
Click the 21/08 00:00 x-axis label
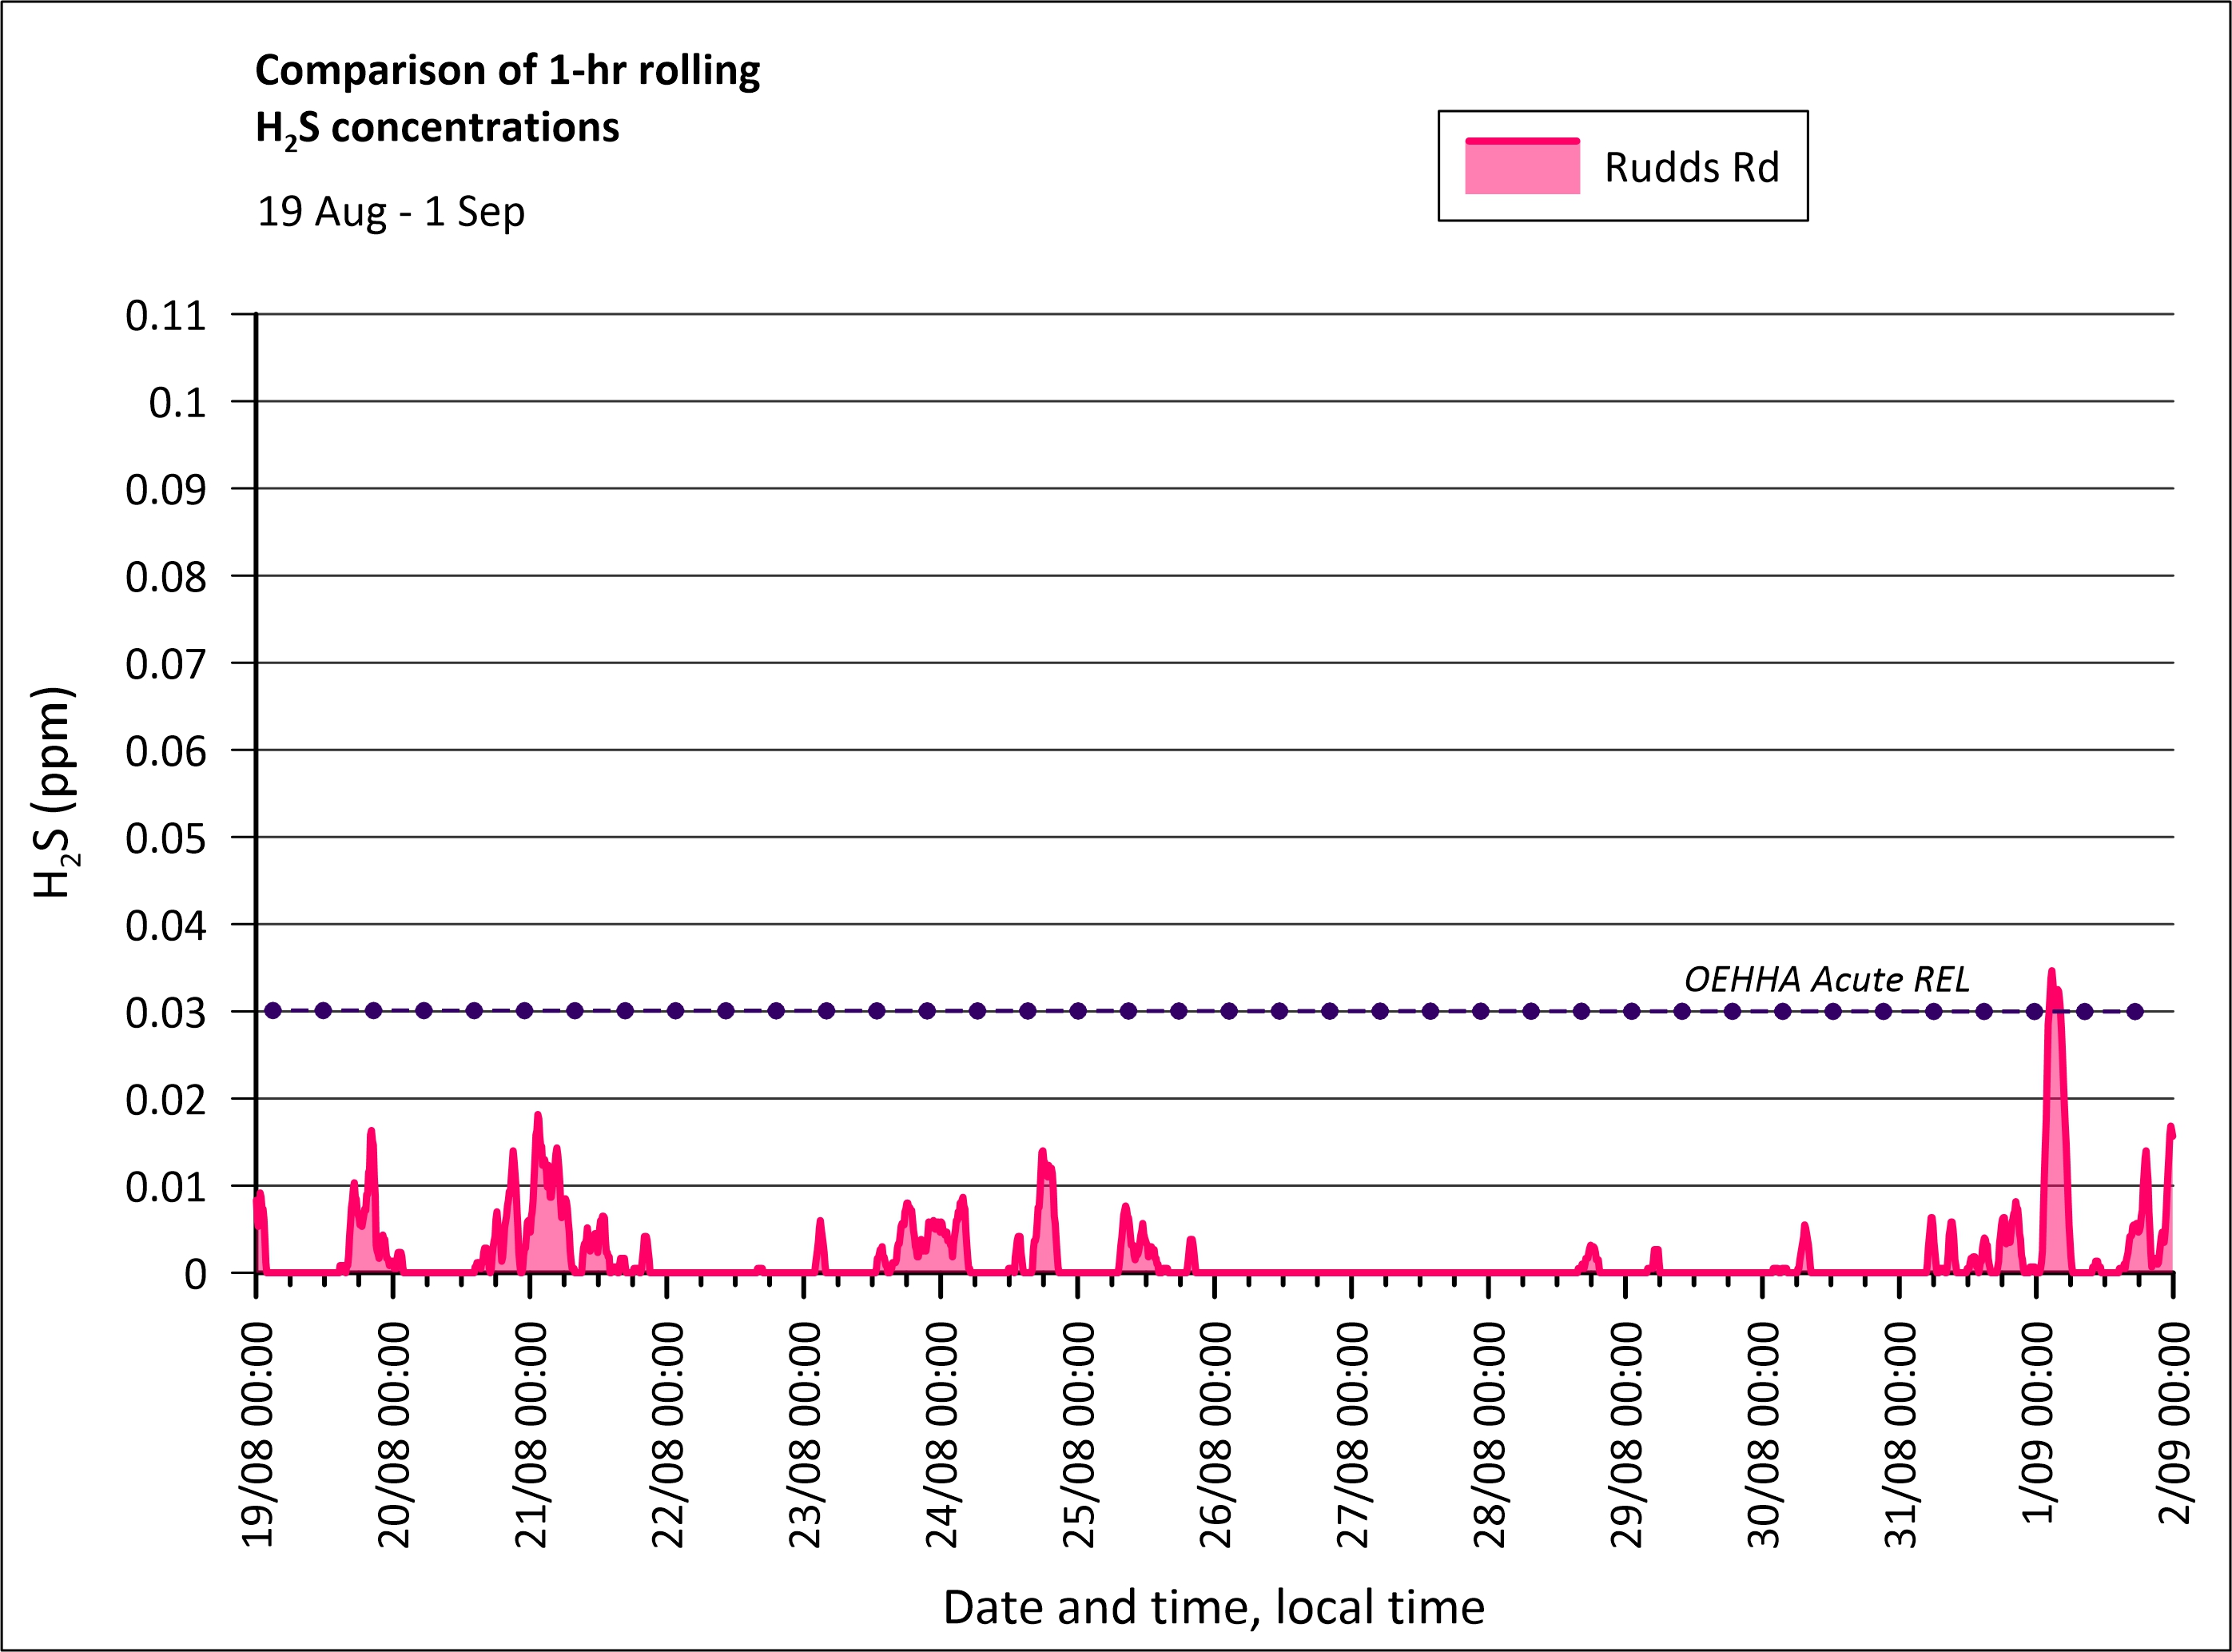pyautogui.click(x=531, y=1435)
